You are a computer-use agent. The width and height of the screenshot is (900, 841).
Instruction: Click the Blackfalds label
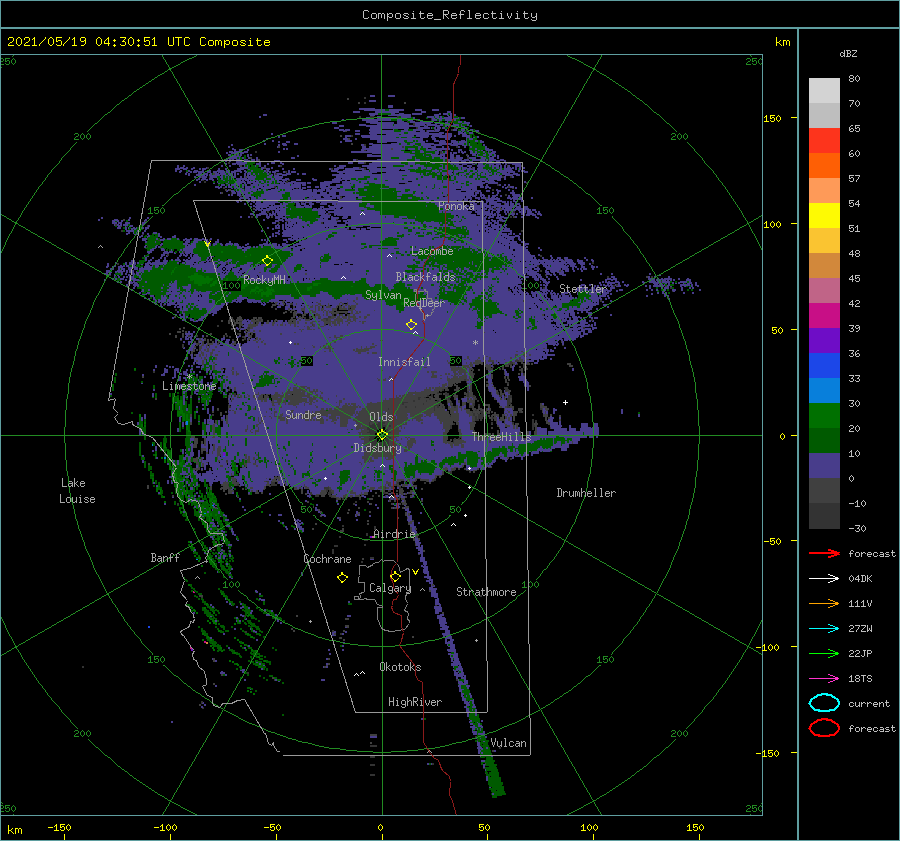(425, 277)
